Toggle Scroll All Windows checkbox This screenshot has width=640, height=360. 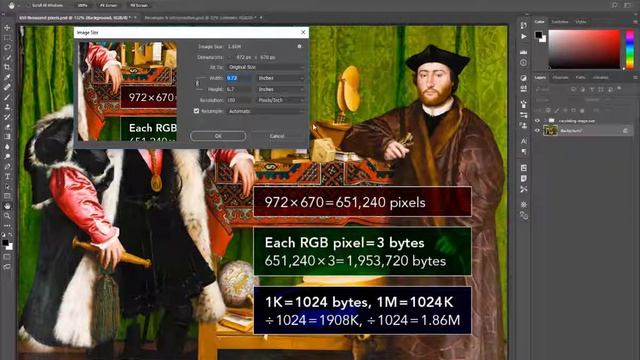pyautogui.click(x=28, y=6)
